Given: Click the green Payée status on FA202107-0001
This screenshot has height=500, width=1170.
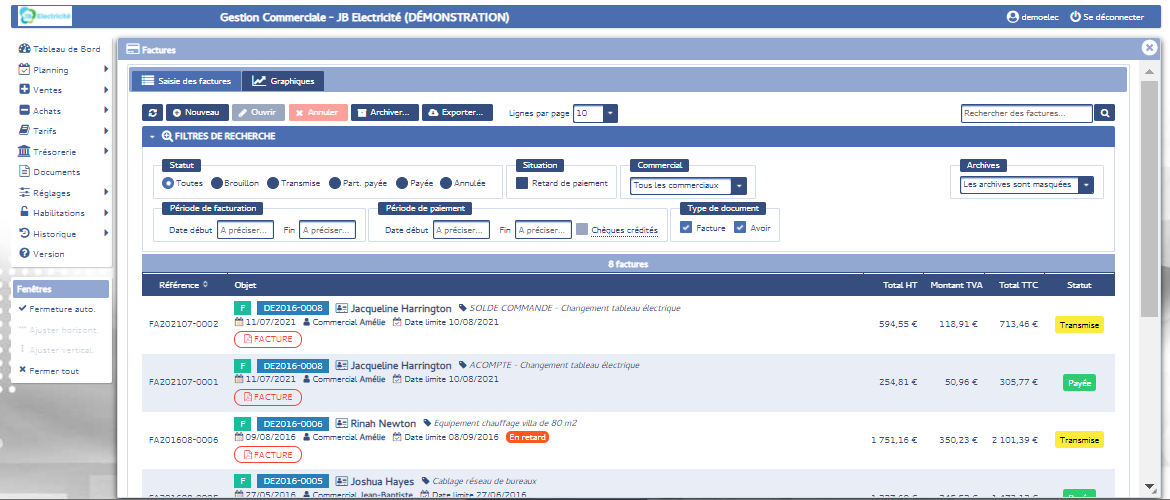Looking at the screenshot, I should [x=1079, y=383].
